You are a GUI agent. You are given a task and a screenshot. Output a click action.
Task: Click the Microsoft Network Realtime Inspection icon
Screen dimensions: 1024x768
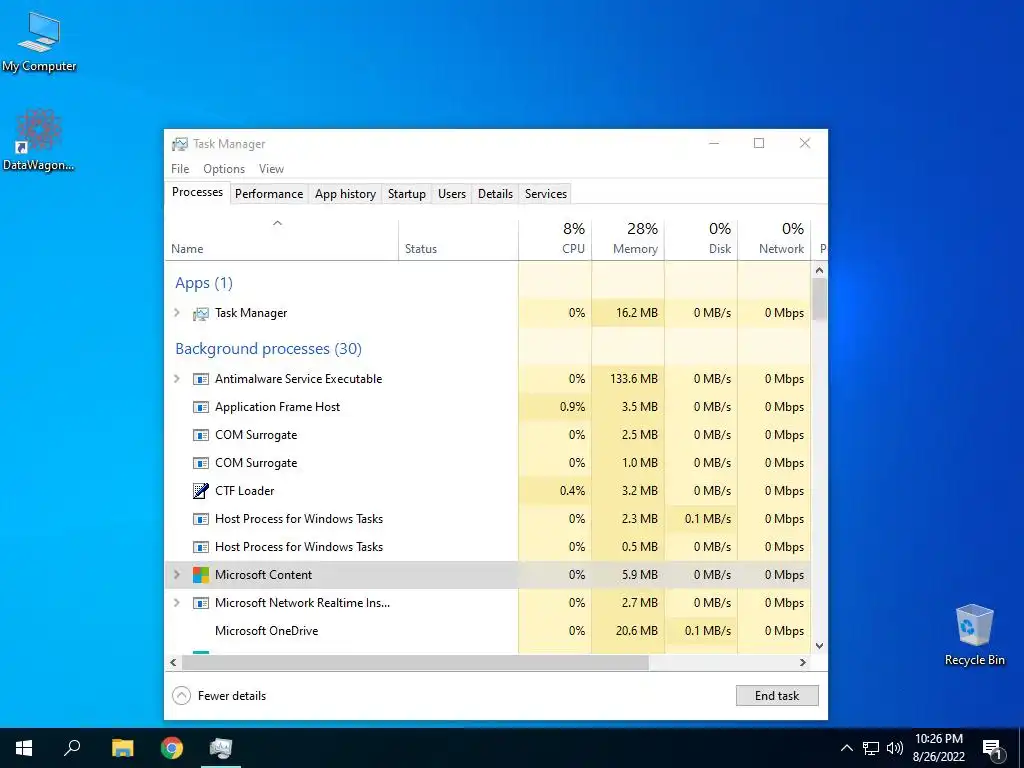tap(200, 603)
